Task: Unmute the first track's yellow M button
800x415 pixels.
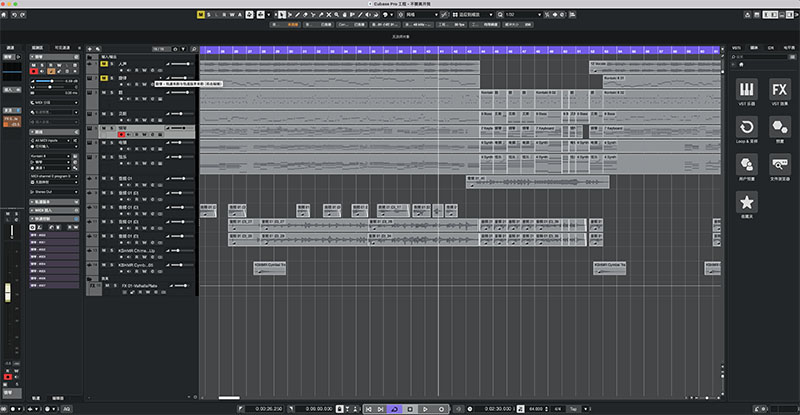Action: pos(104,64)
